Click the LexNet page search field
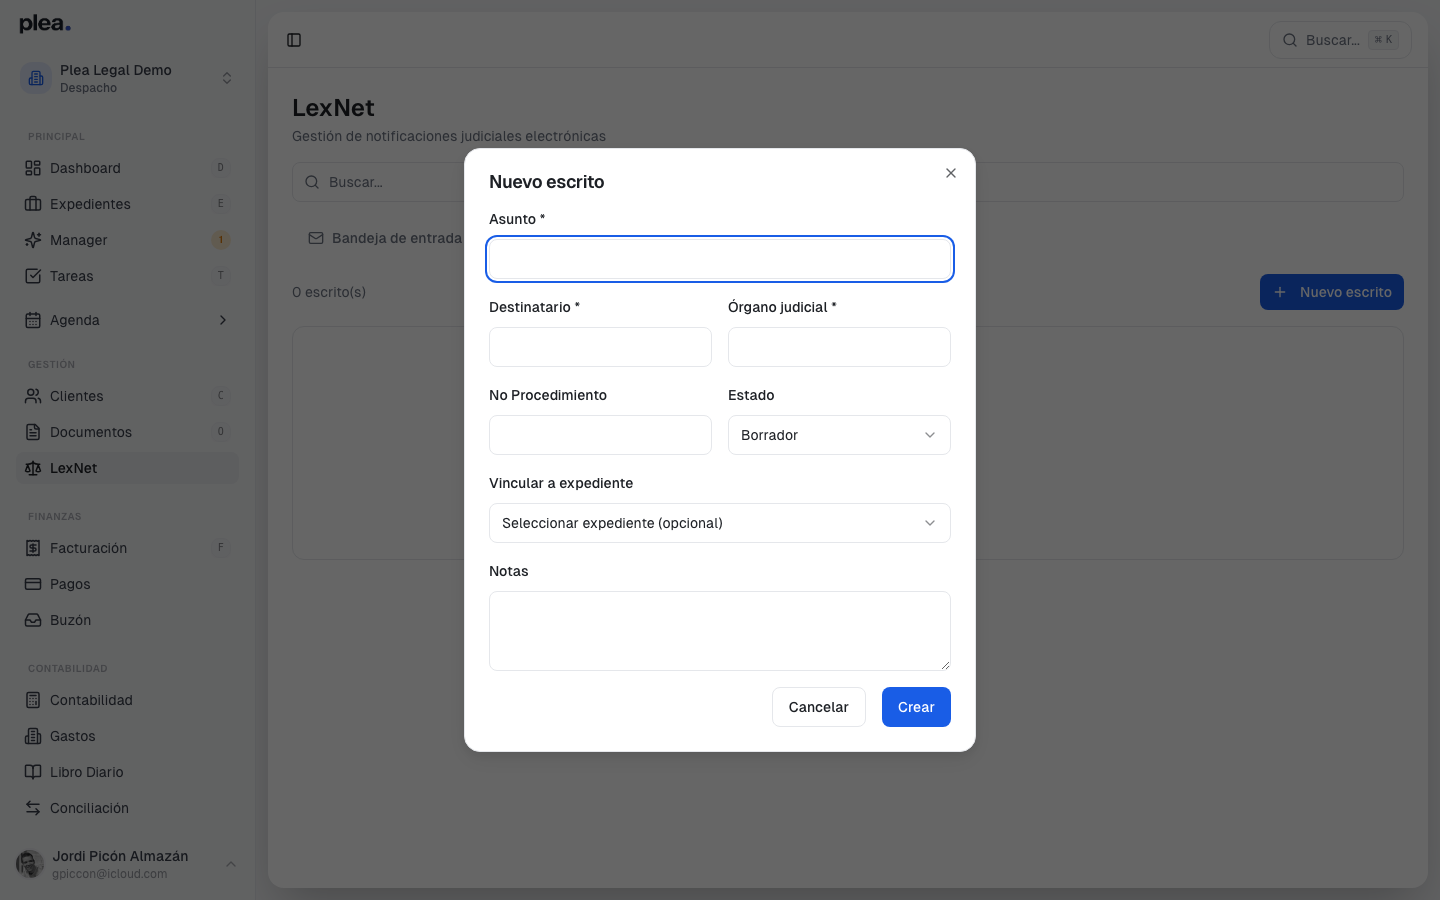The image size is (1440, 900). point(848,182)
